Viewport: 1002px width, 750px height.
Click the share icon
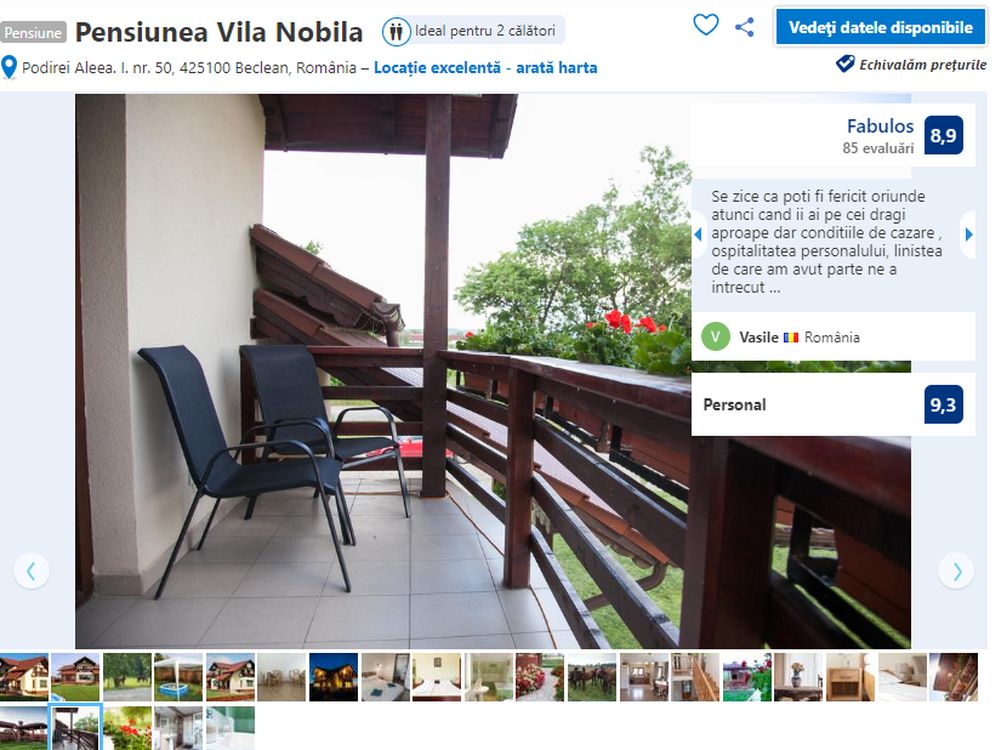744,27
